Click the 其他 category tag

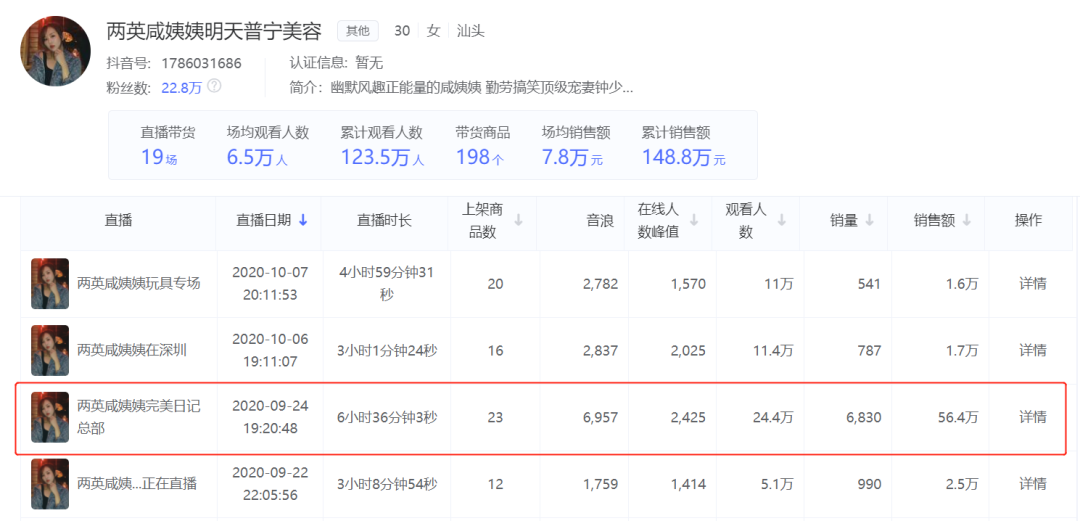click(x=358, y=30)
